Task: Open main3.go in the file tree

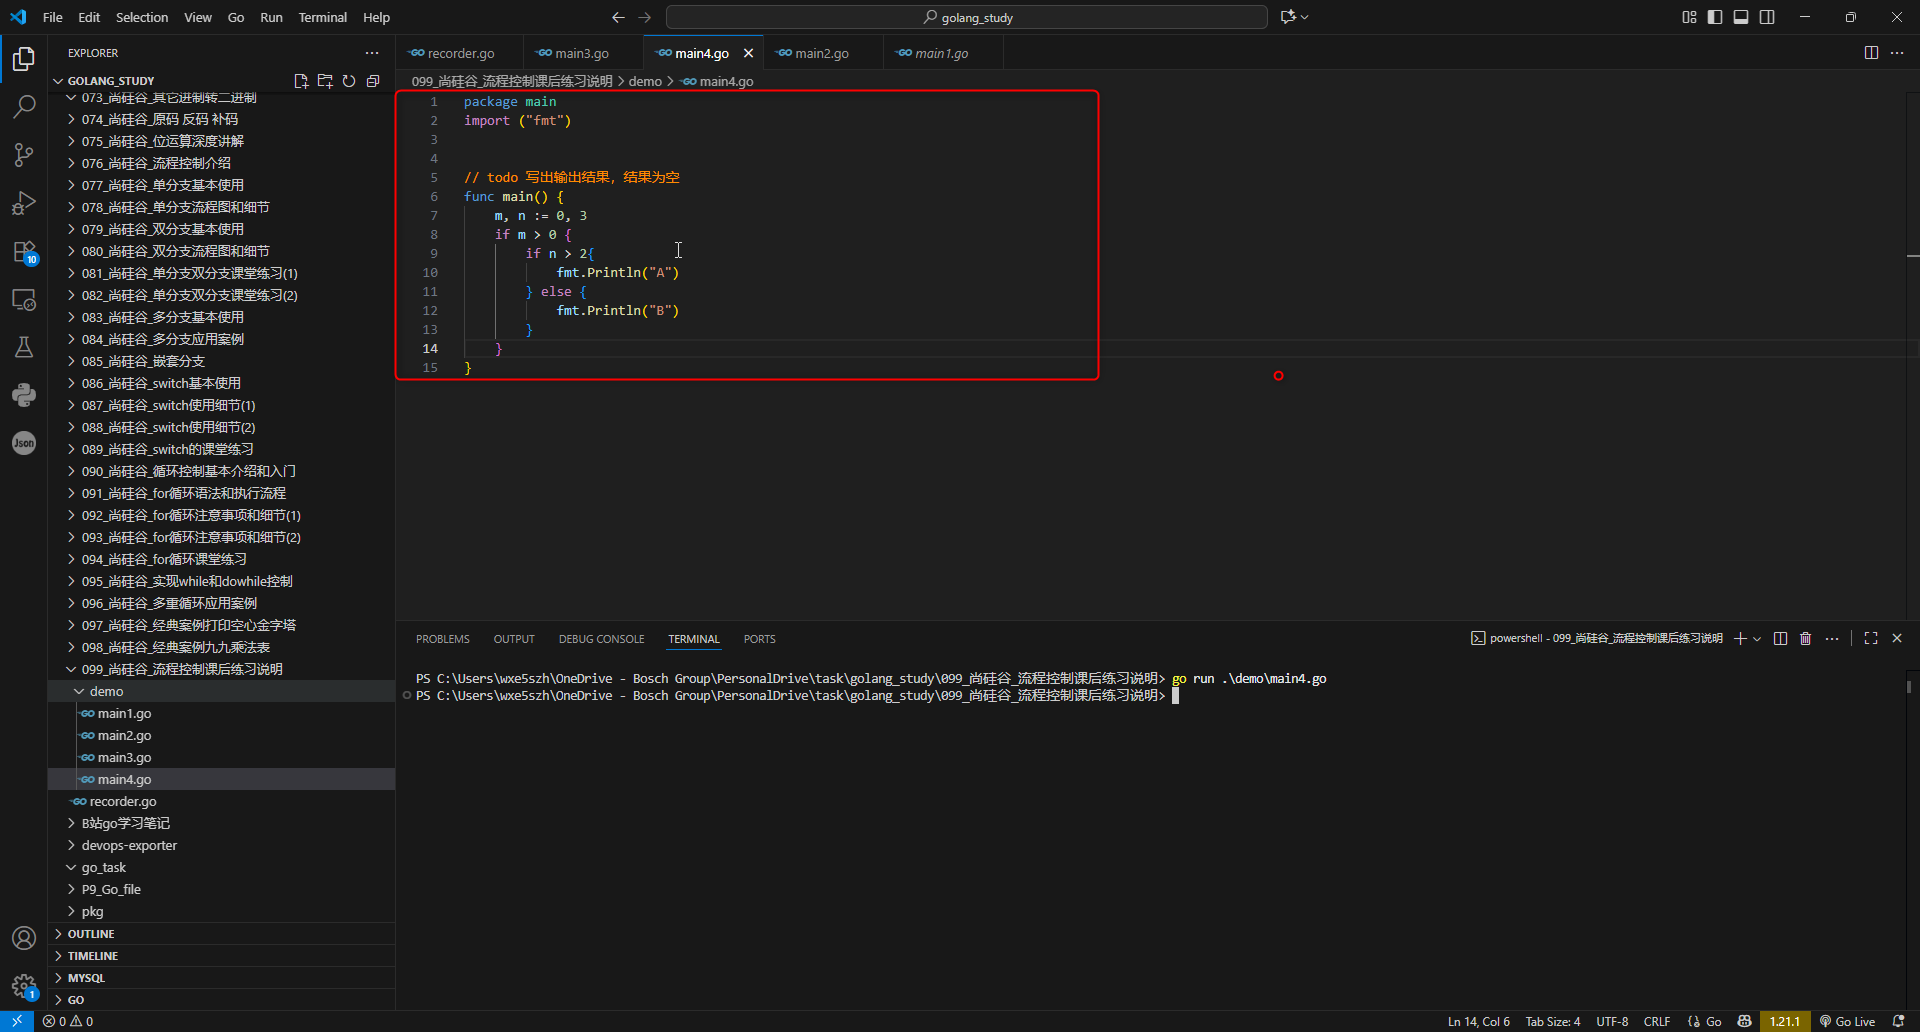Action: click(221, 757)
